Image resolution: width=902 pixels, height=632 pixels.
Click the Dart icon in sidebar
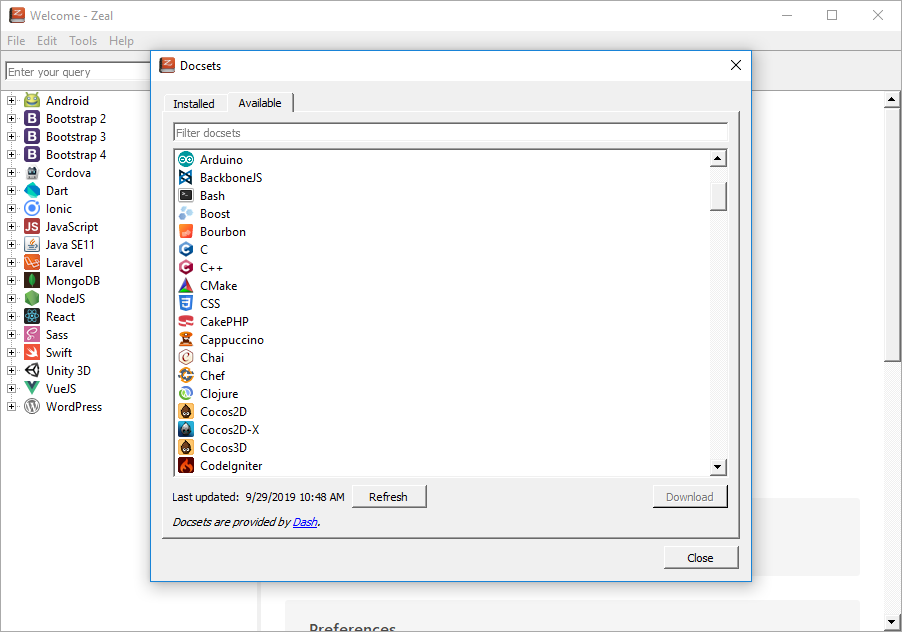point(32,190)
